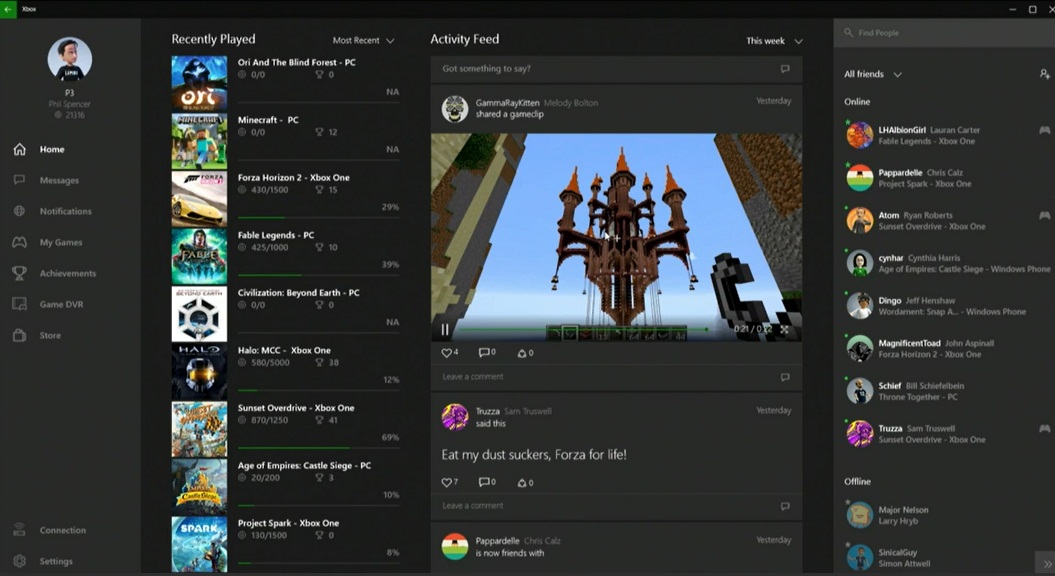Click the controller icon beside LHAlbionGirl
This screenshot has width=1055, height=576.
(1044, 130)
